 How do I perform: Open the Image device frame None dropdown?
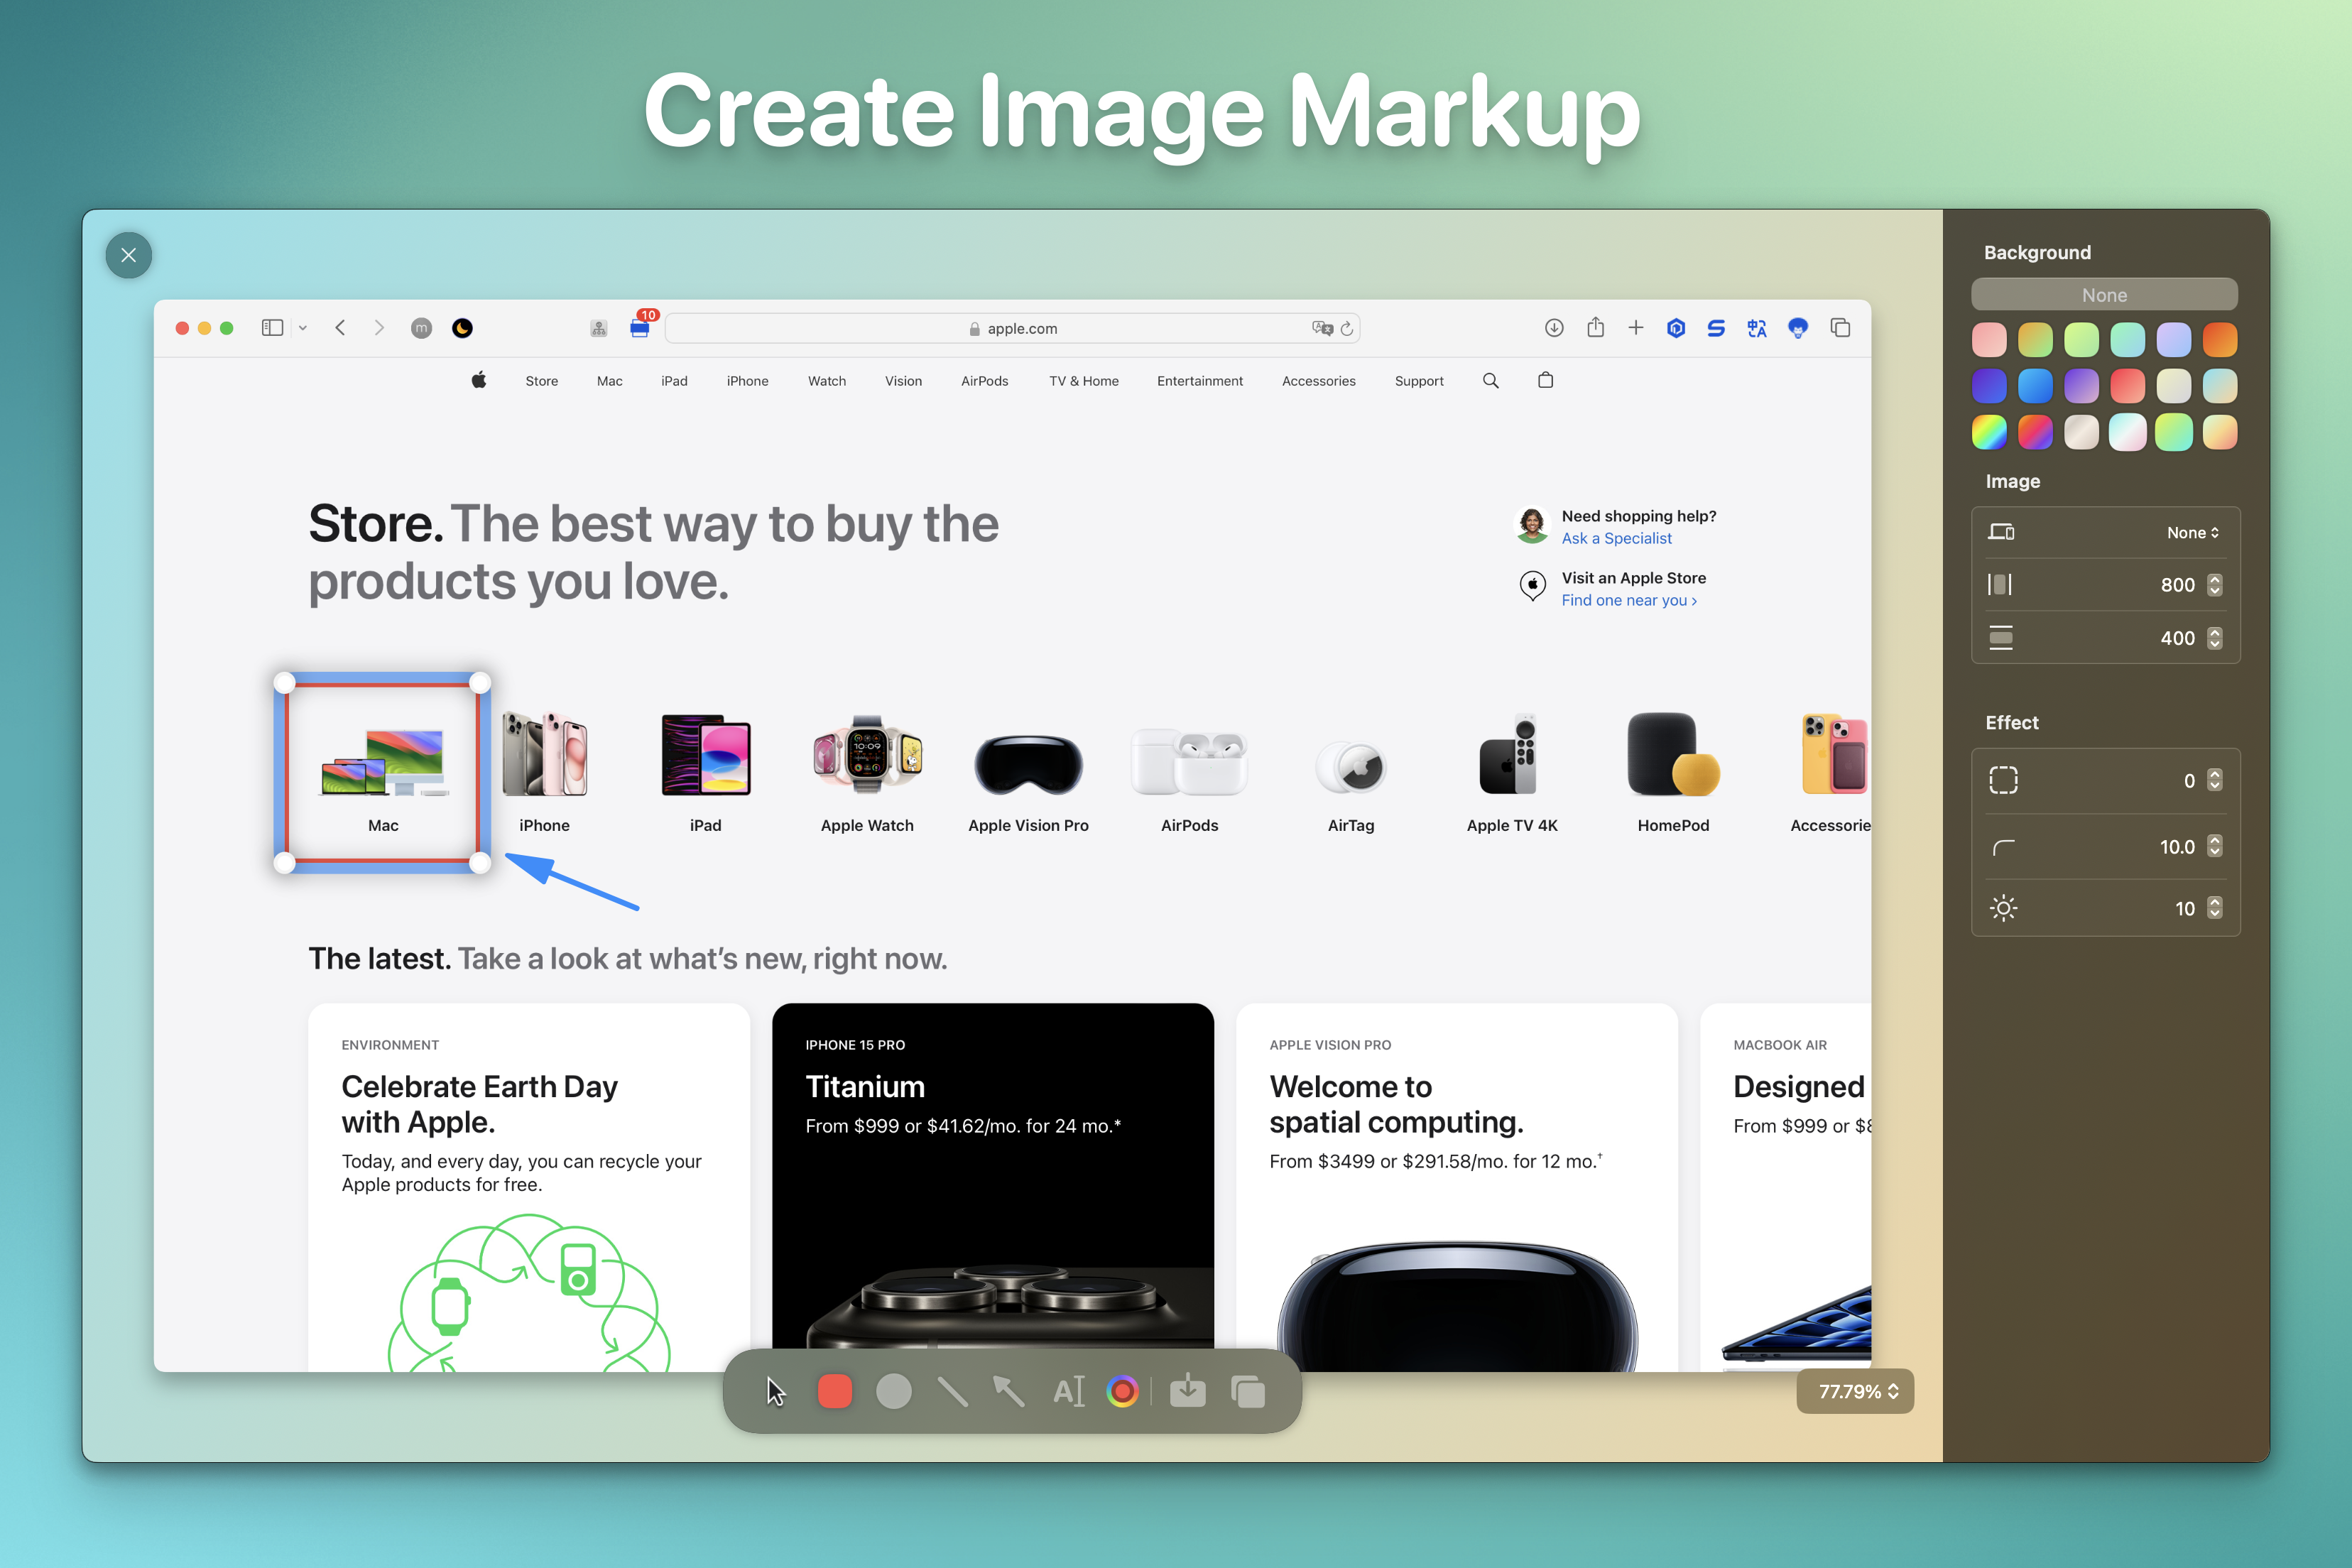(x=2192, y=533)
